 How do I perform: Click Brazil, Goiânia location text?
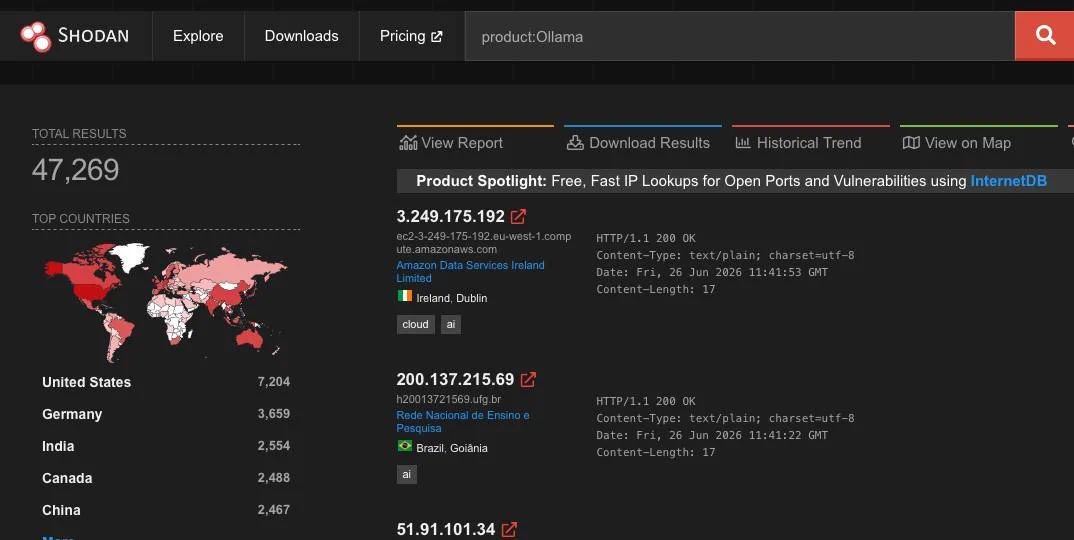click(452, 448)
